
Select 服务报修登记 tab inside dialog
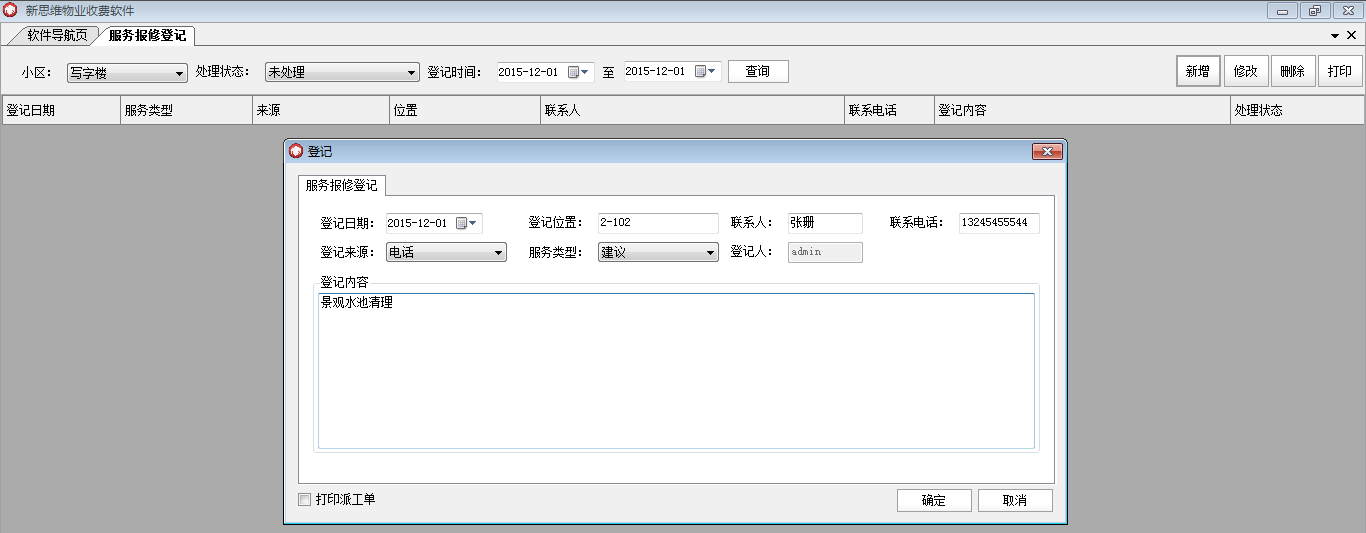(342, 185)
